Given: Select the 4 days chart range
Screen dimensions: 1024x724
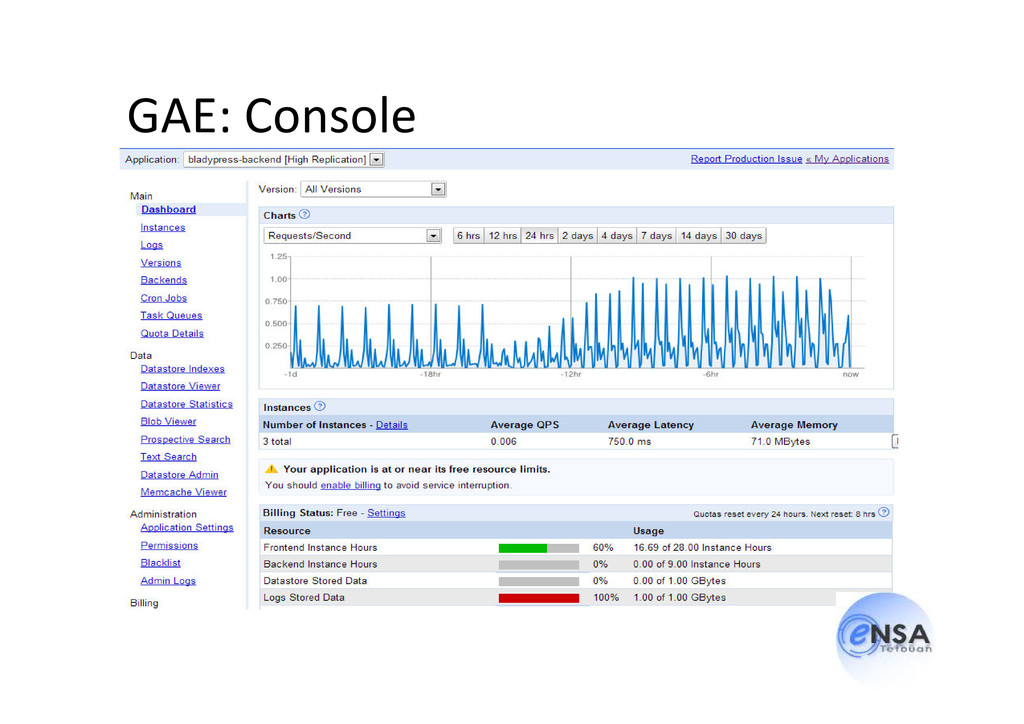Looking at the screenshot, I should point(616,236).
